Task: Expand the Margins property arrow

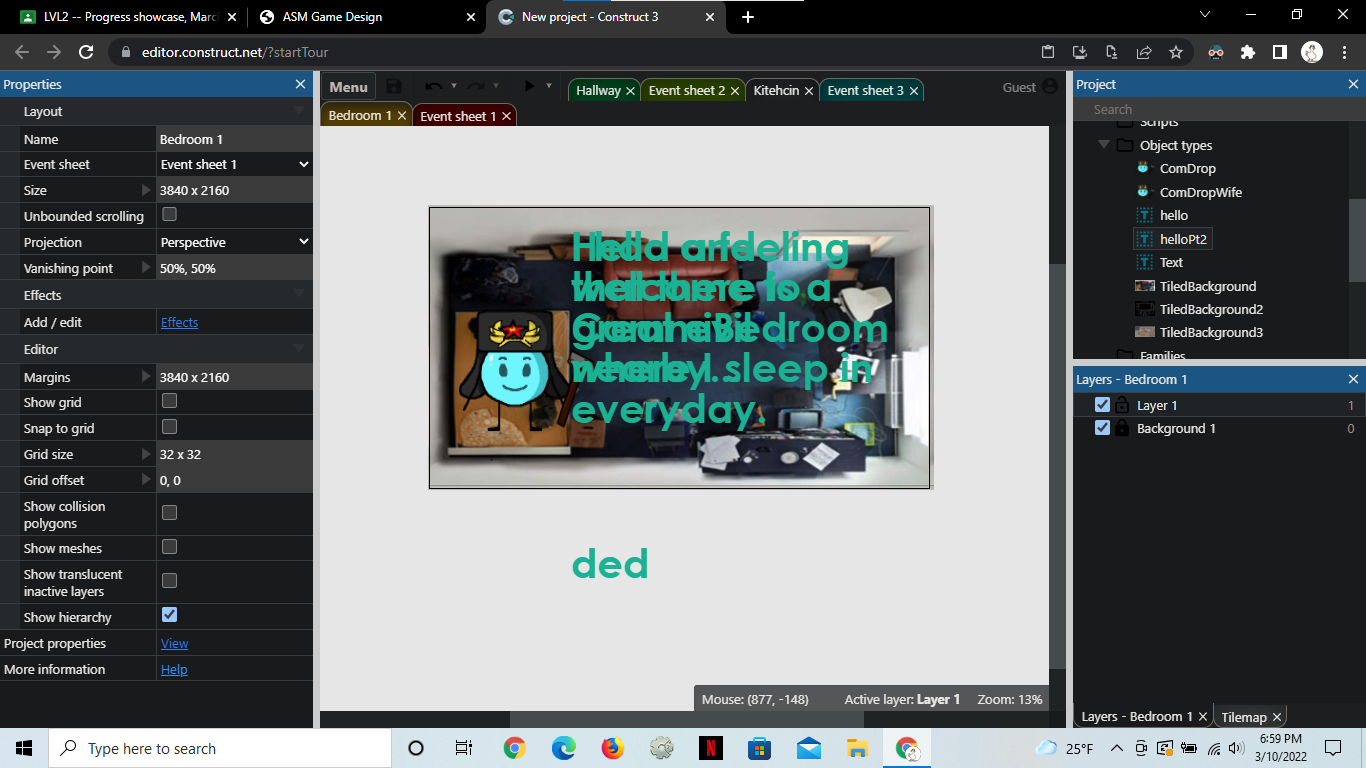Action: [147, 377]
